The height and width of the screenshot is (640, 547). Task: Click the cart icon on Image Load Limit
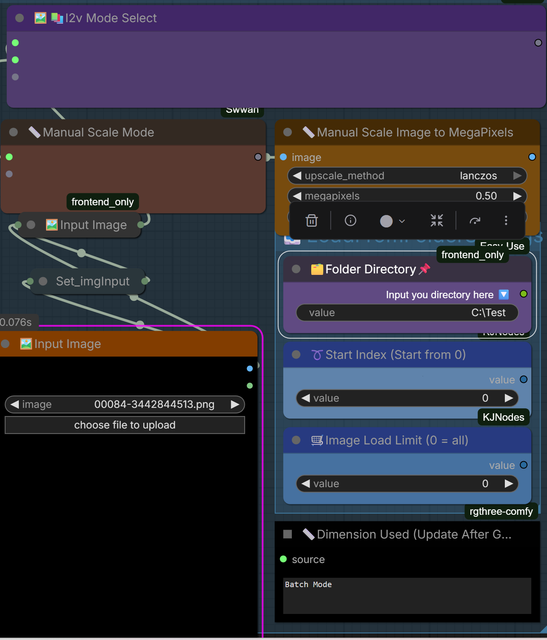tap(317, 440)
